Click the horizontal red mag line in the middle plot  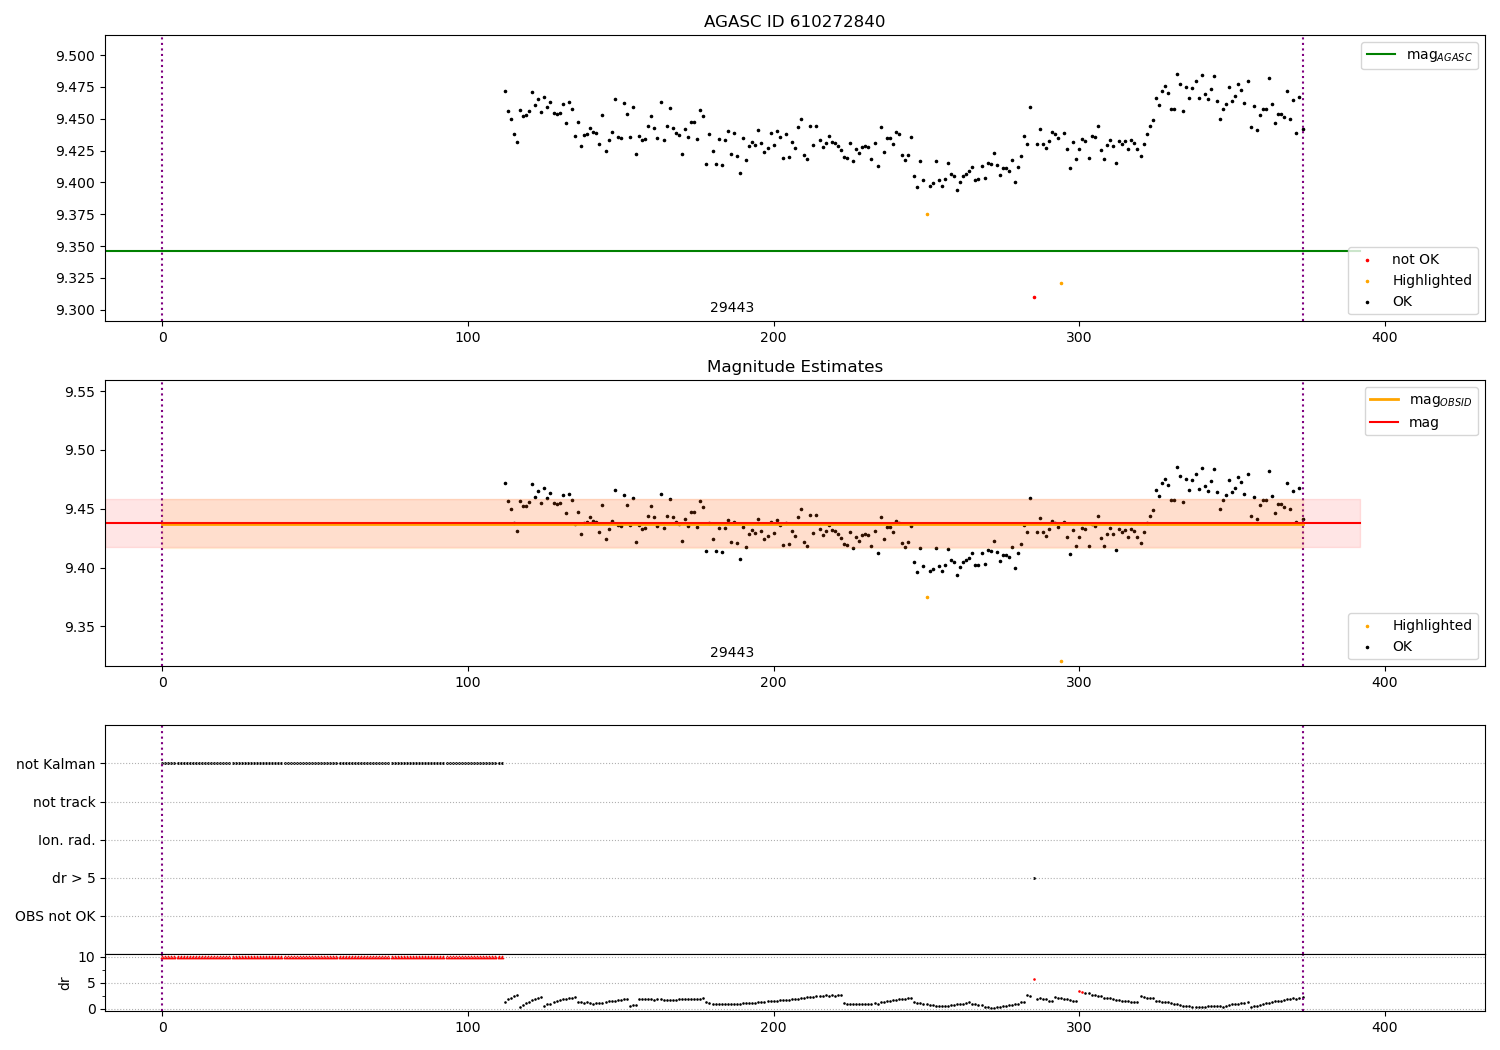[x=732, y=523]
